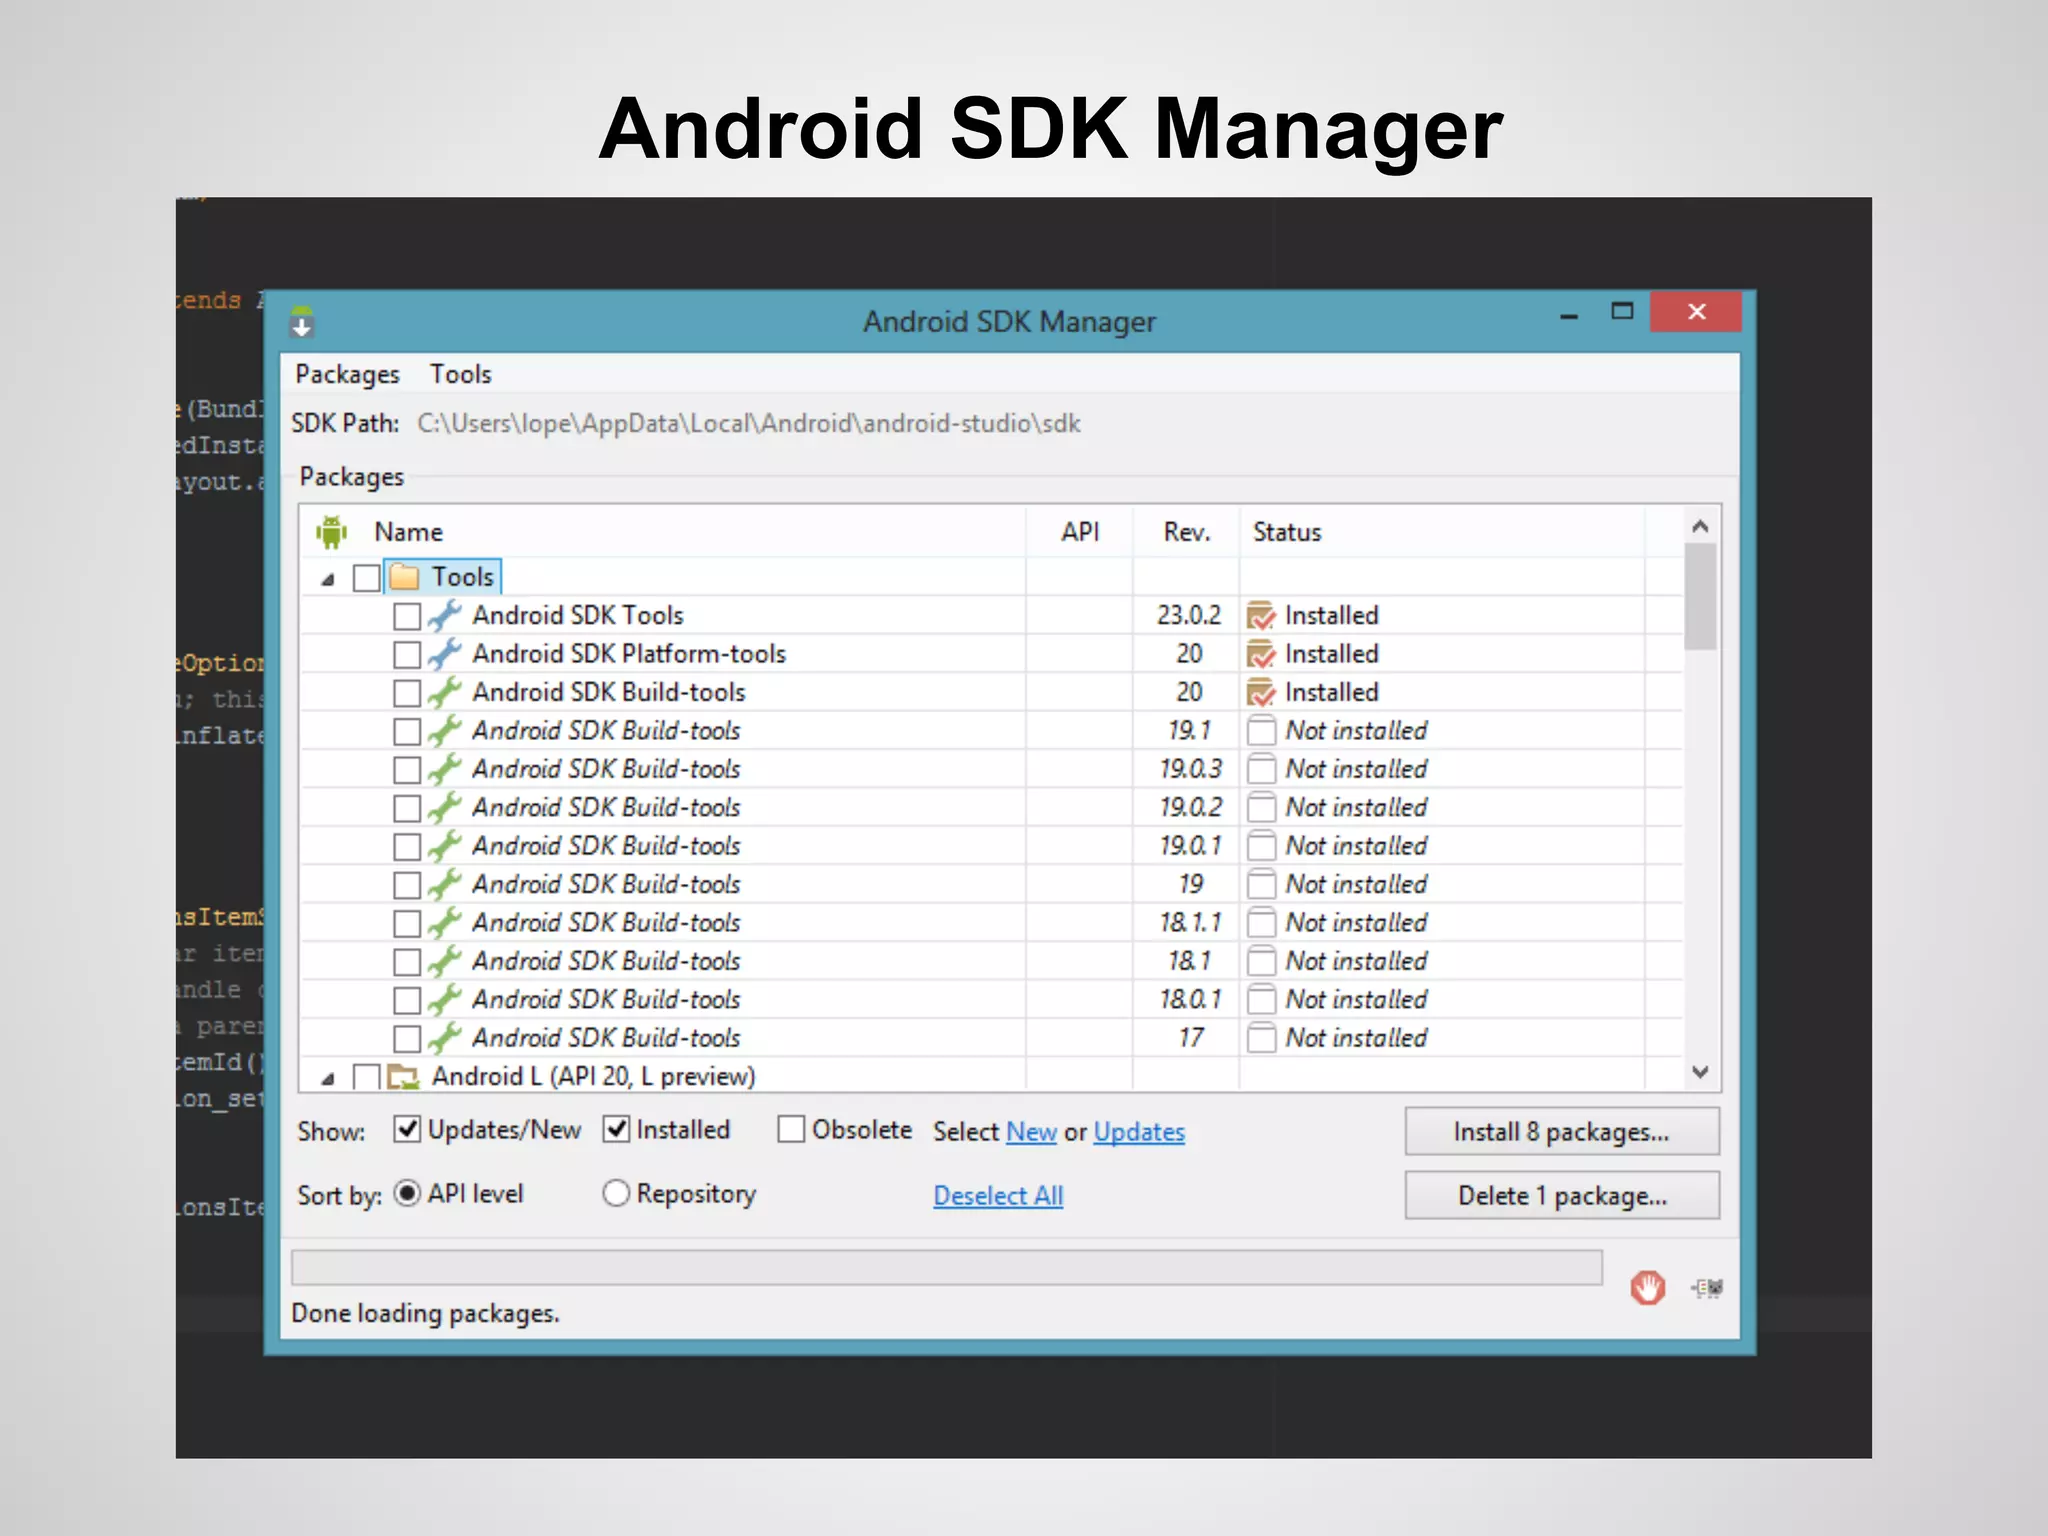Screen dimensions: 2048x1536
Task: Click the package list scrollbar thumb
Action: 1700,597
